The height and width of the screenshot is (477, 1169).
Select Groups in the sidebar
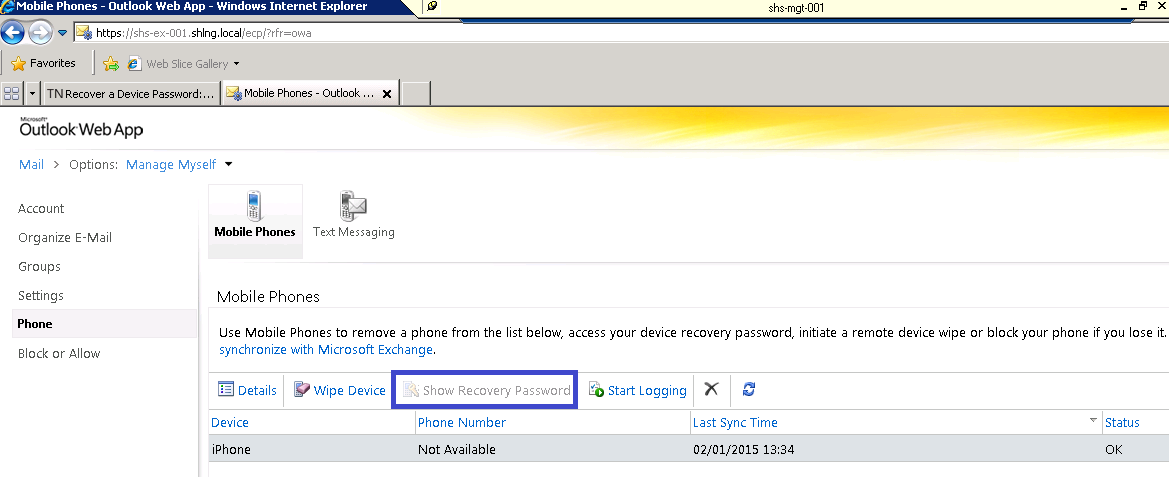[40, 267]
